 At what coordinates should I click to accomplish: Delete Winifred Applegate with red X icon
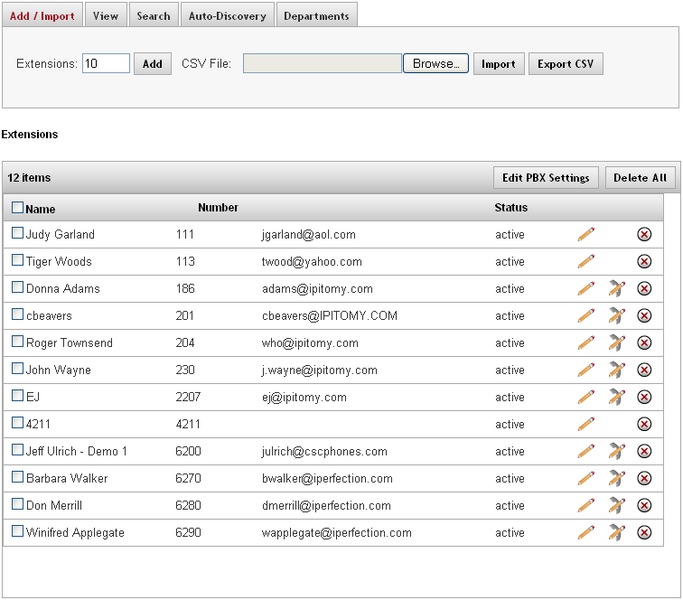click(644, 532)
